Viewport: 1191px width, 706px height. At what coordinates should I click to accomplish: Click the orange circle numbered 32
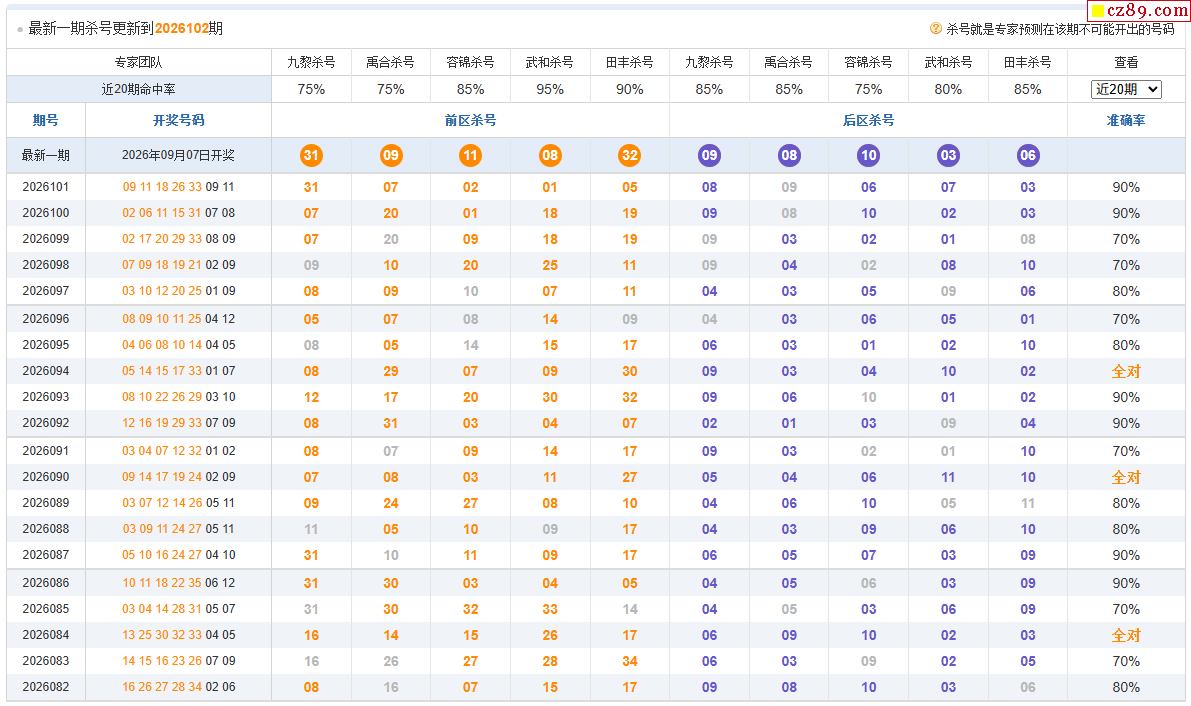[x=630, y=155]
